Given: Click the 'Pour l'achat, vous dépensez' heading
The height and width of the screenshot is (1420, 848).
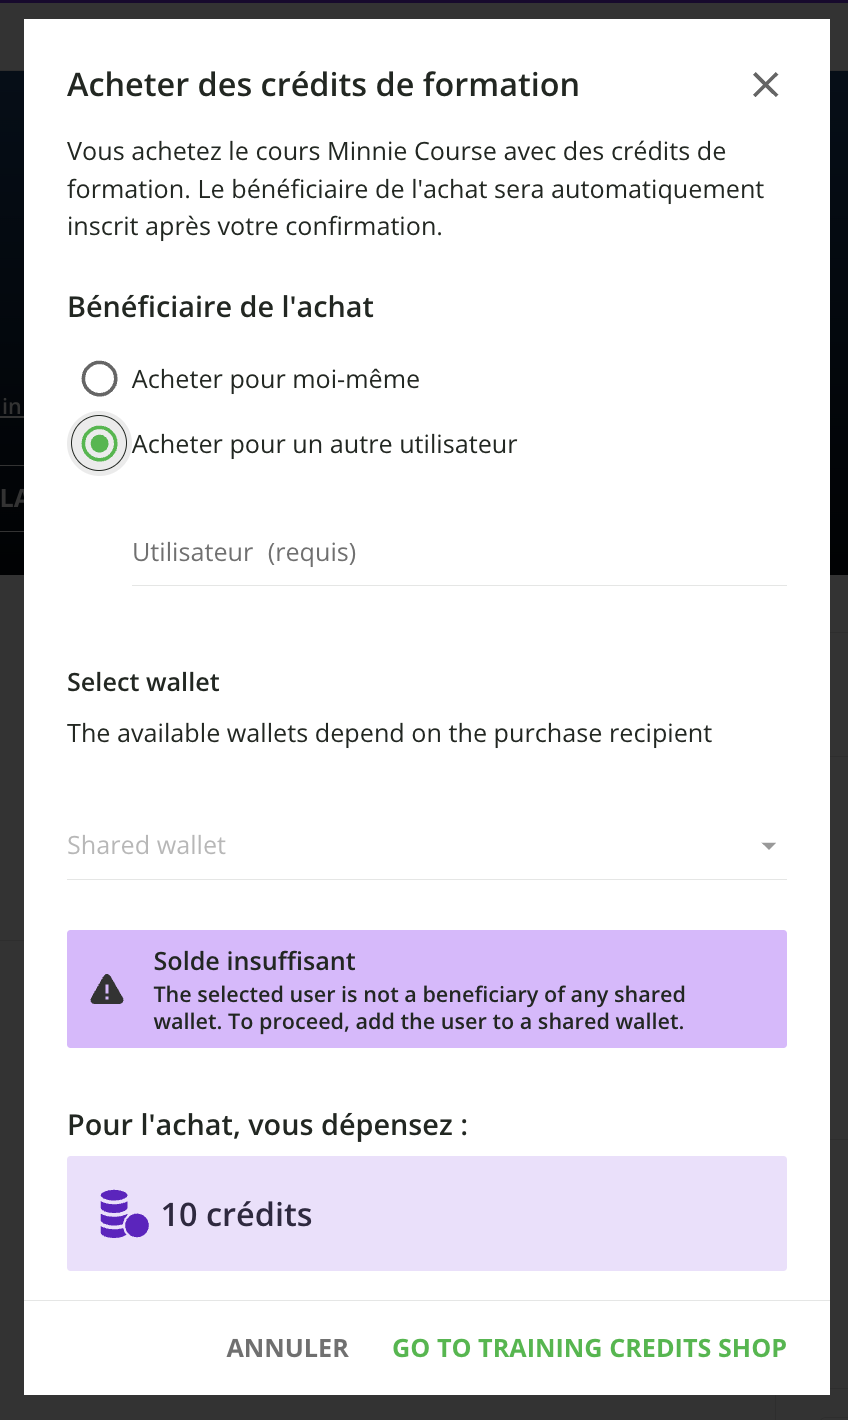Looking at the screenshot, I should click(267, 1125).
